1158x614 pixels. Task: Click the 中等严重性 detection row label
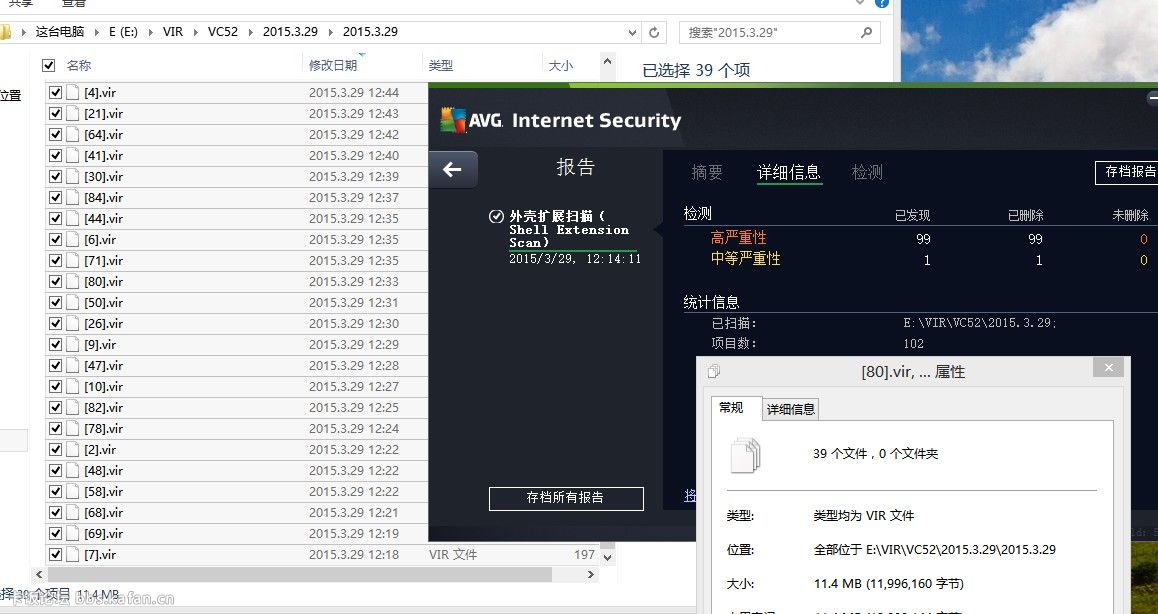pyautogui.click(x=746, y=259)
